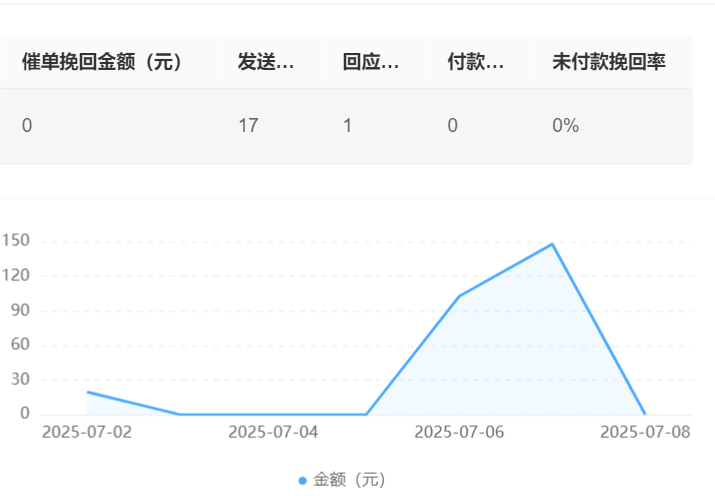715x496 pixels.
Task: Select the value 1 in the 回应 column
Action: (x=347, y=125)
